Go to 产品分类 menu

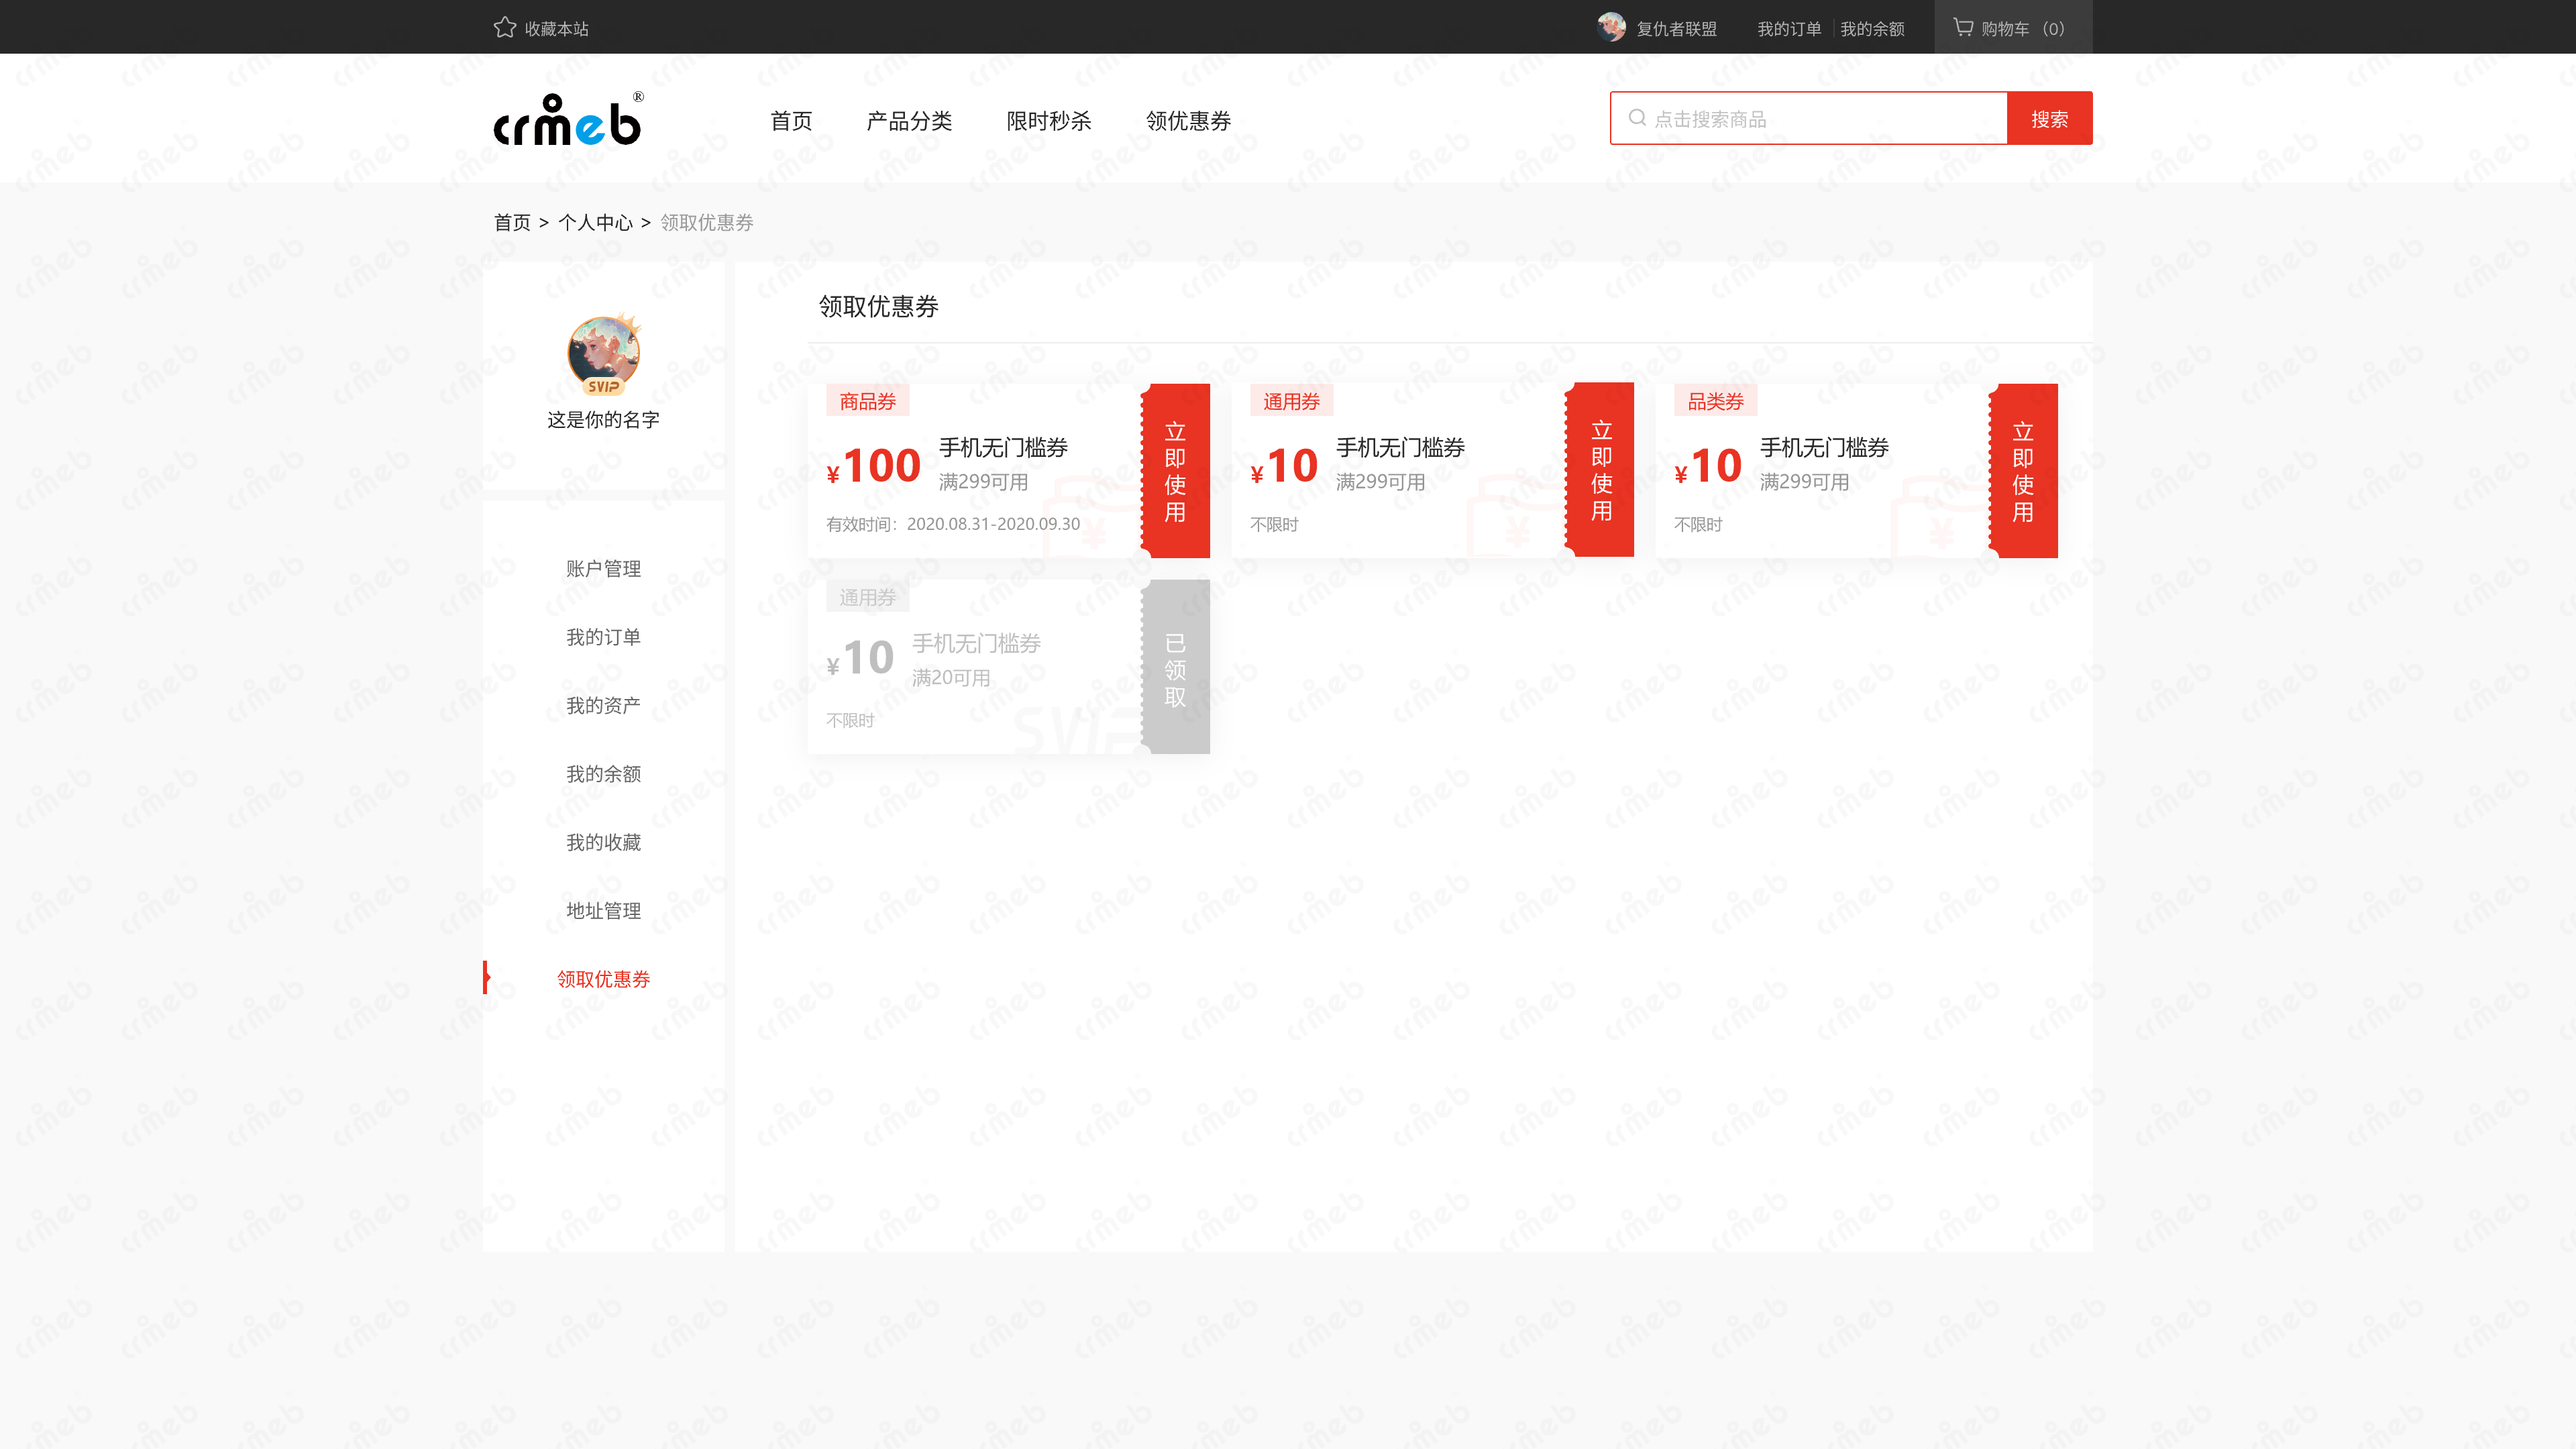click(909, 121)
